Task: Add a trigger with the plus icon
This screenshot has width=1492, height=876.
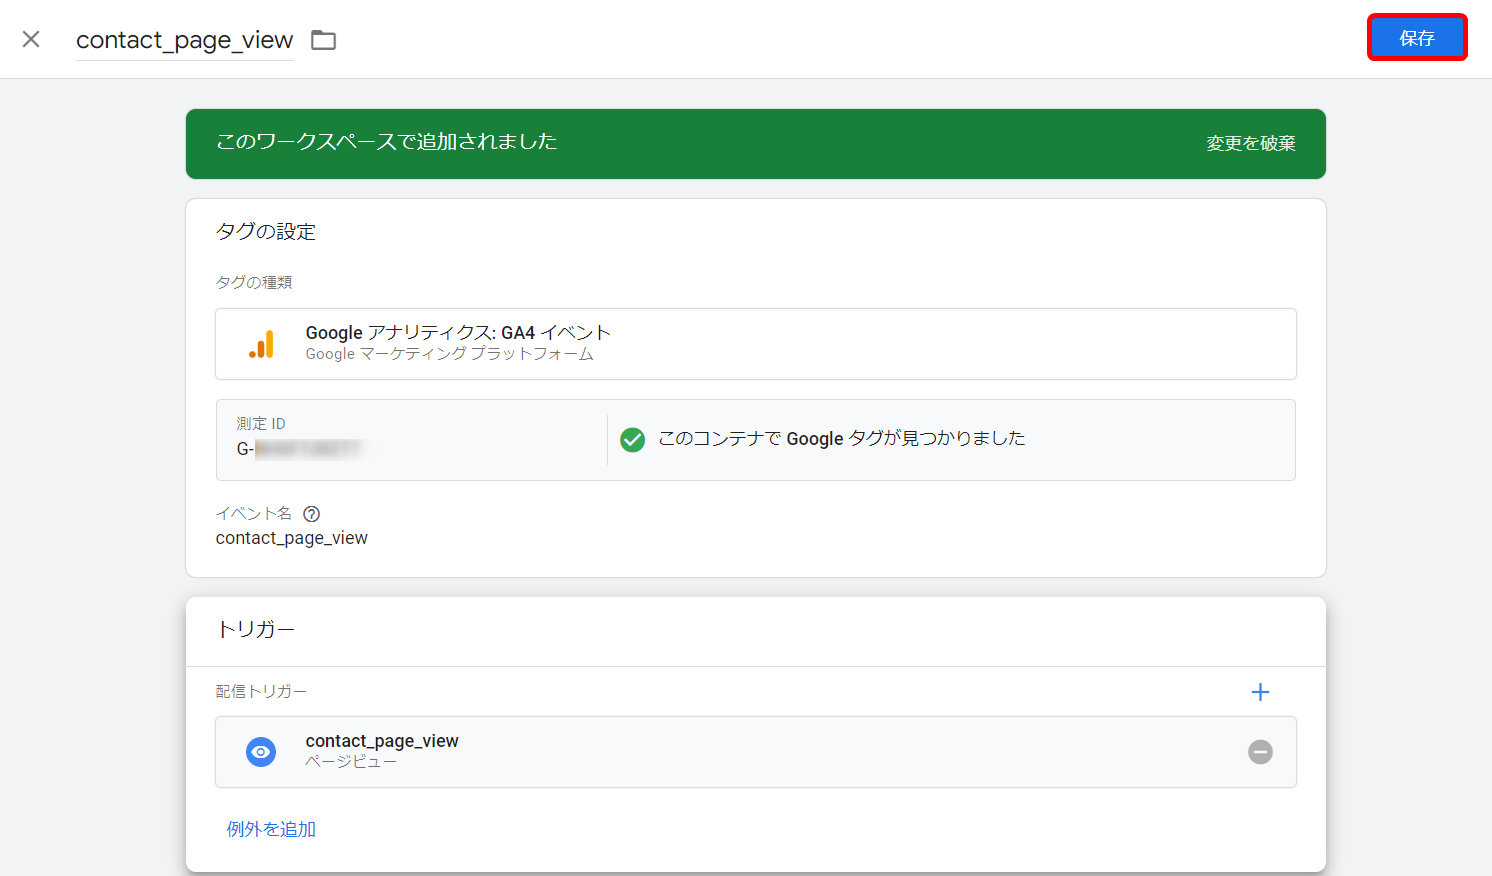Action: pyautogui.click(x=1260, y=691)
